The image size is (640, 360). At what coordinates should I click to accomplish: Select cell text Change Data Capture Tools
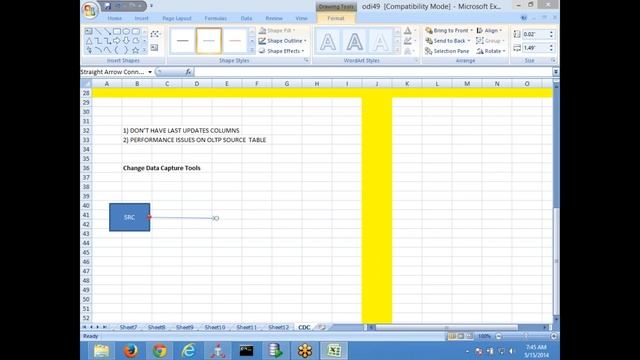[162, 168]
